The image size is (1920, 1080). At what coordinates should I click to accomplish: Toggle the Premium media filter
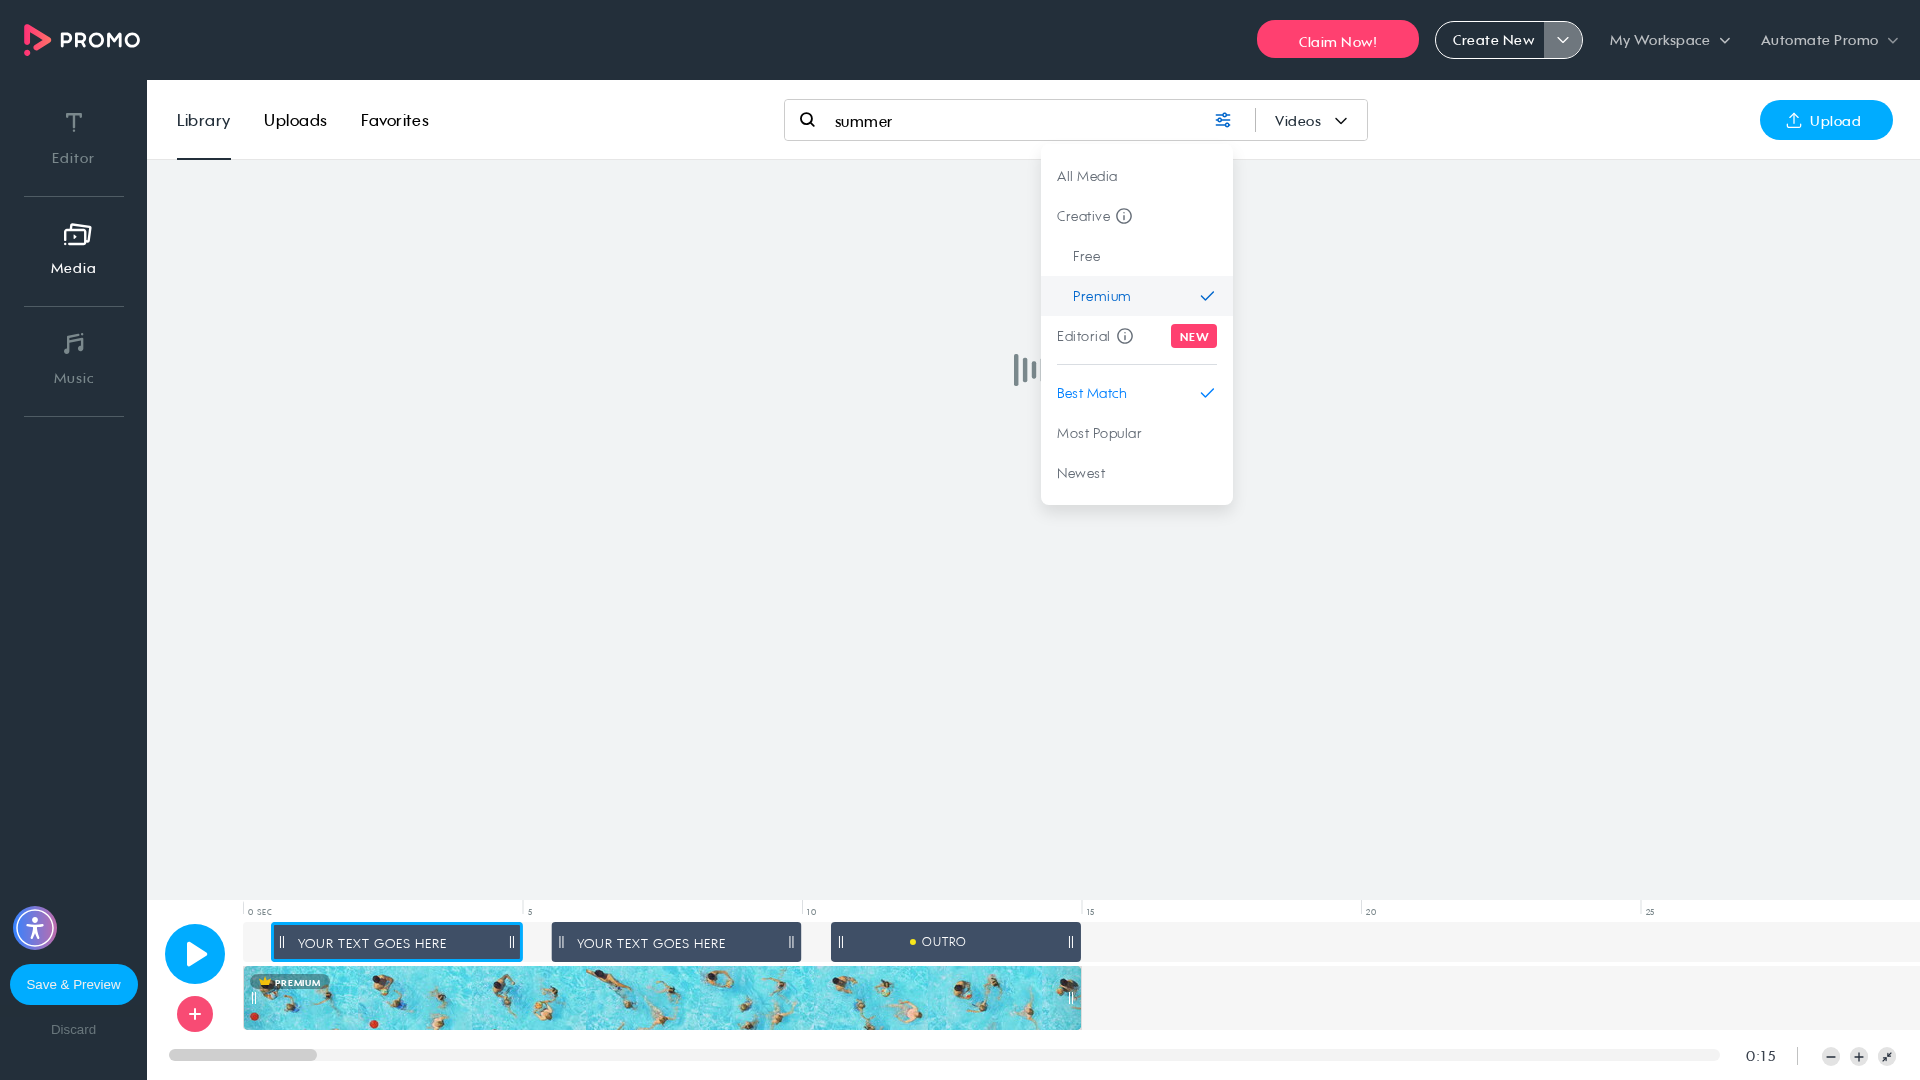(x=1137, y=296)
